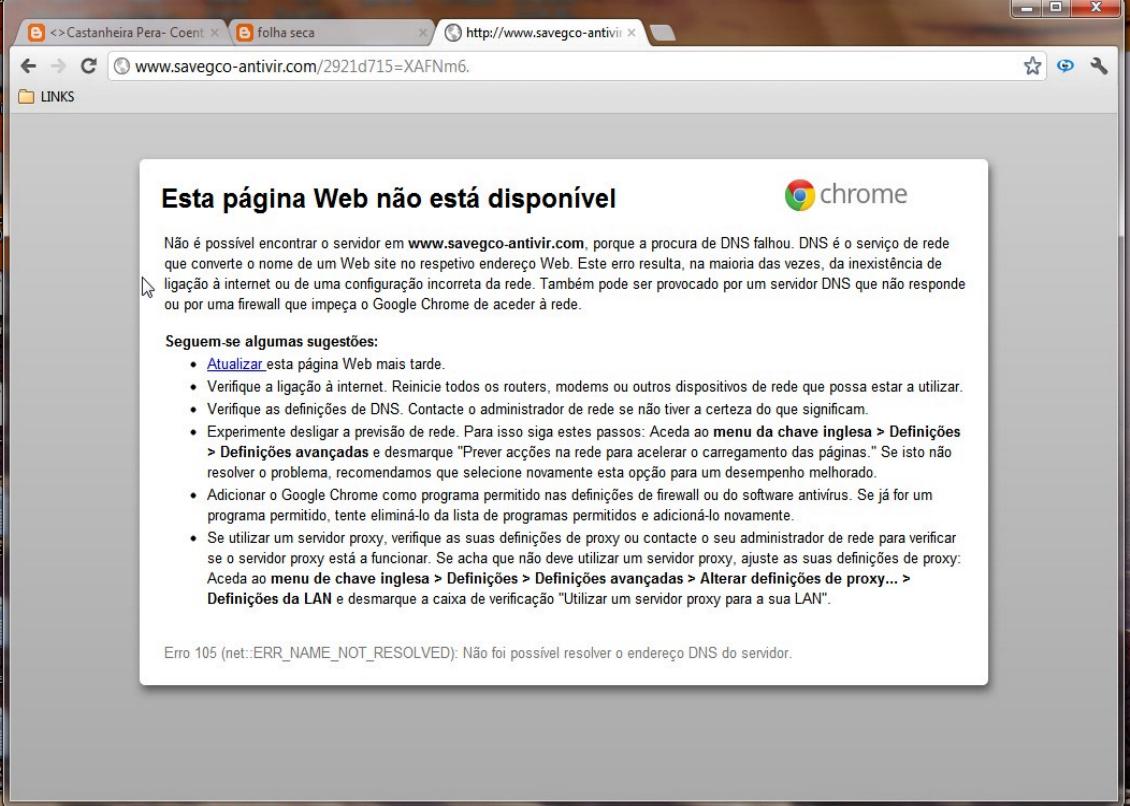Image resolution: width=1130 pixels, height=806 pixels.
Task: Reload the page with the refresh icon
Action: tap(89, 66)
